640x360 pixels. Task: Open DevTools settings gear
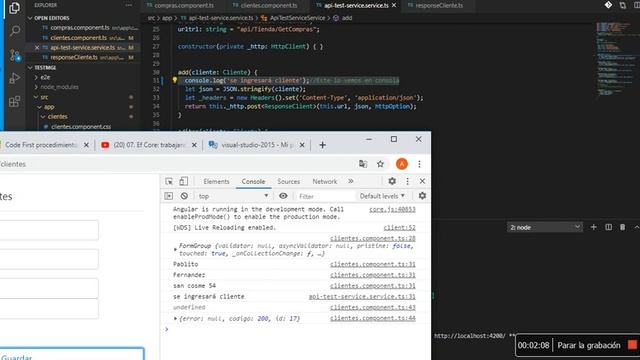click(x=392, y=181)
